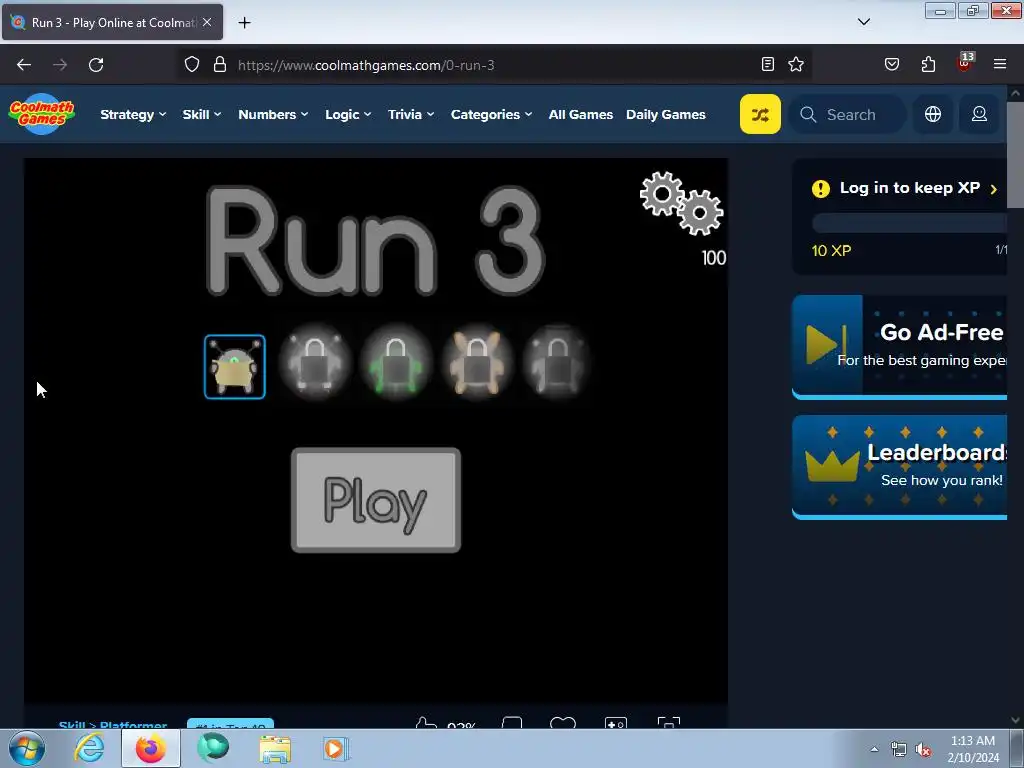Image resolution: width=1024 pixels, height=768 pixels.
Task: Select the last locked dark character
Action: pyautogui.click(x=557, y=362)
